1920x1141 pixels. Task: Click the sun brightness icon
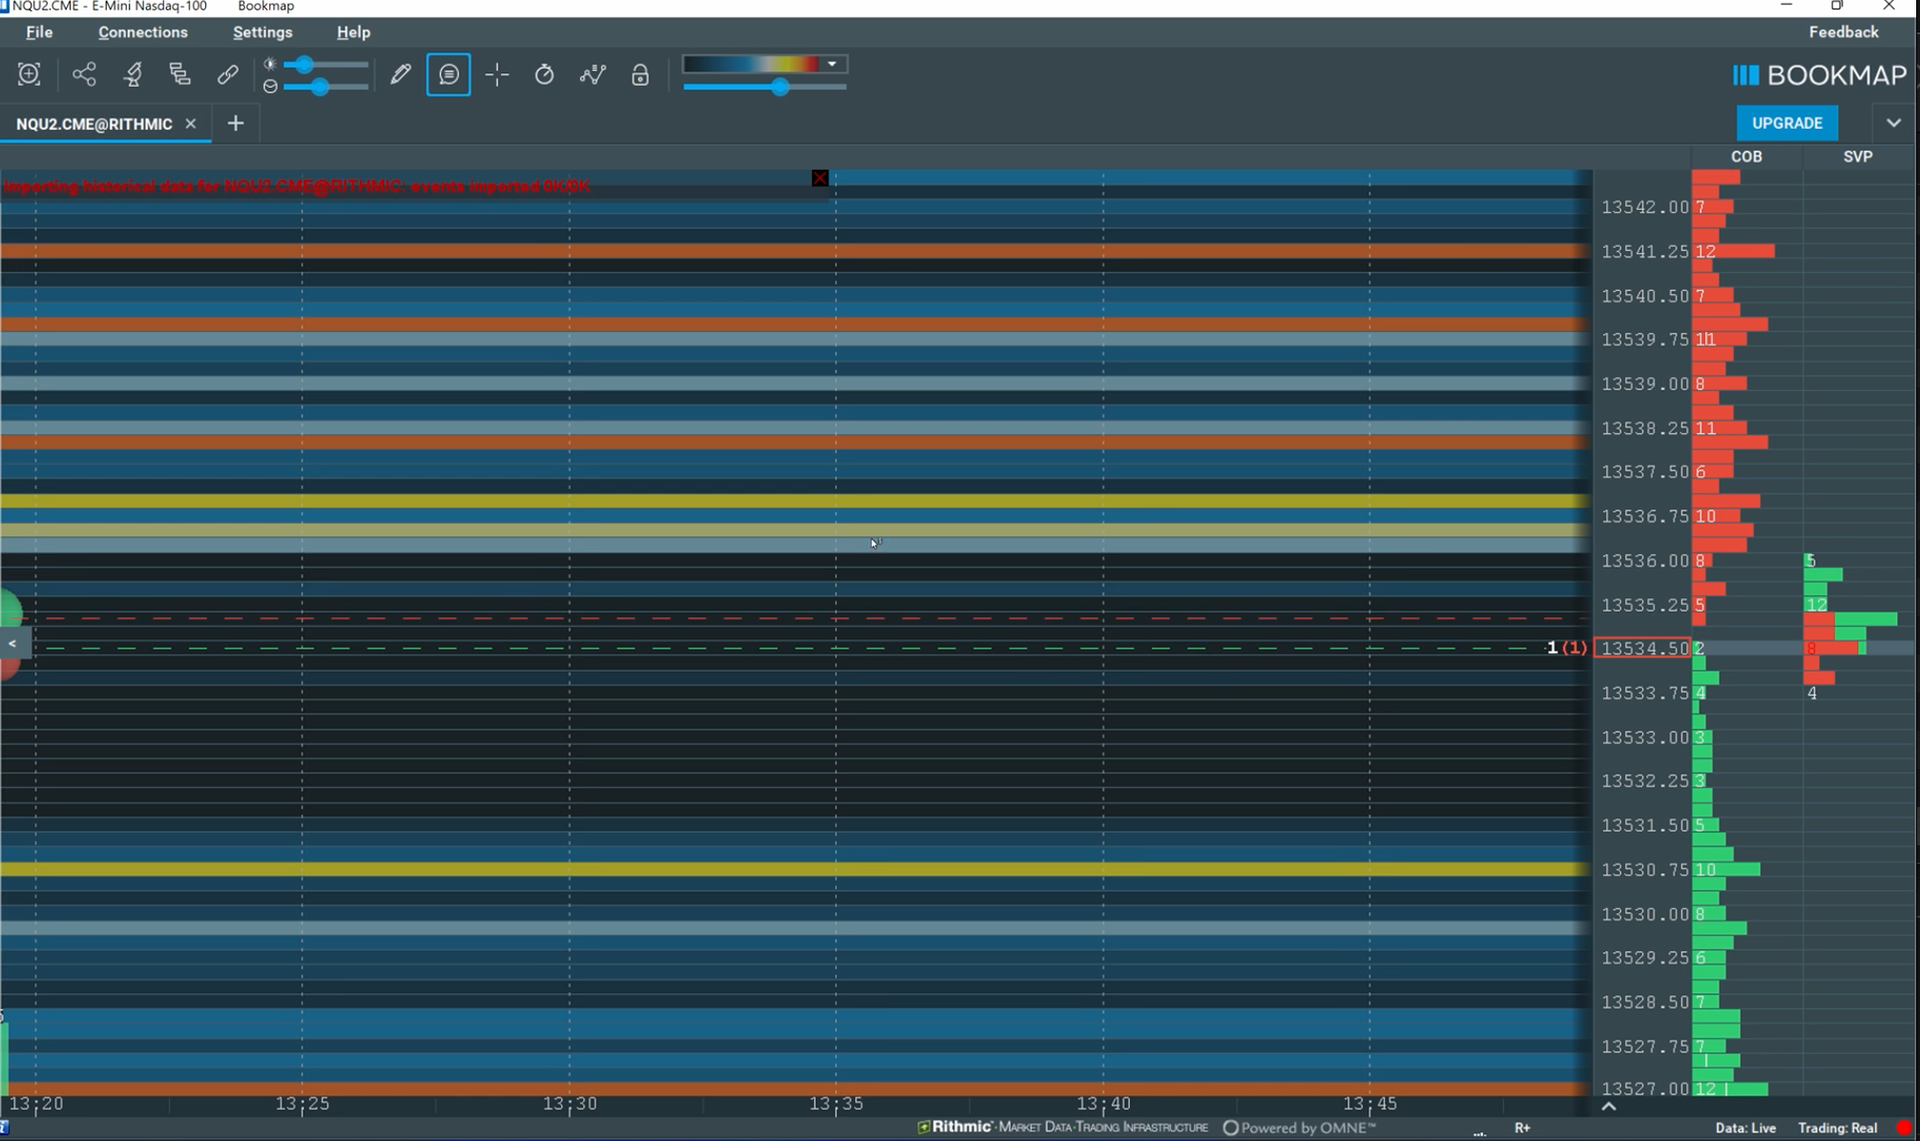pos(269,64)
